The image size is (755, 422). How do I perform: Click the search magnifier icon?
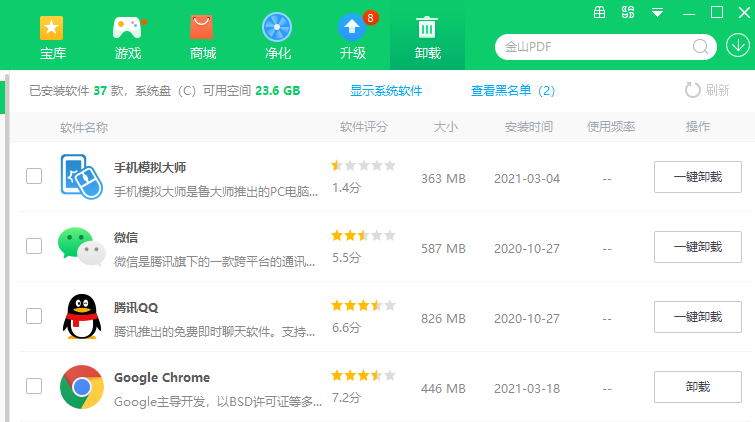point(700,47)
